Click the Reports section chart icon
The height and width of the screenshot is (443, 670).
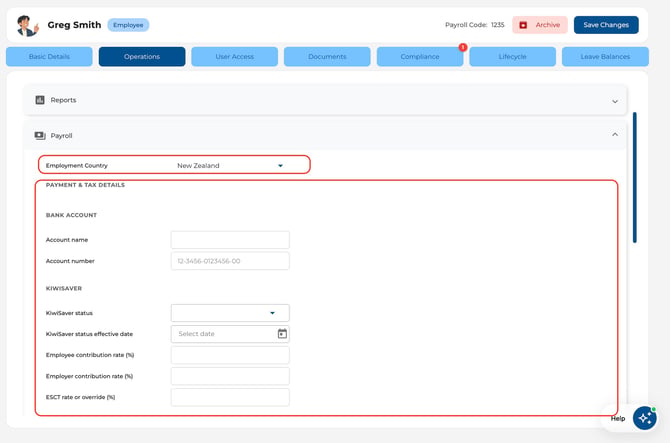tap(40, 100)
